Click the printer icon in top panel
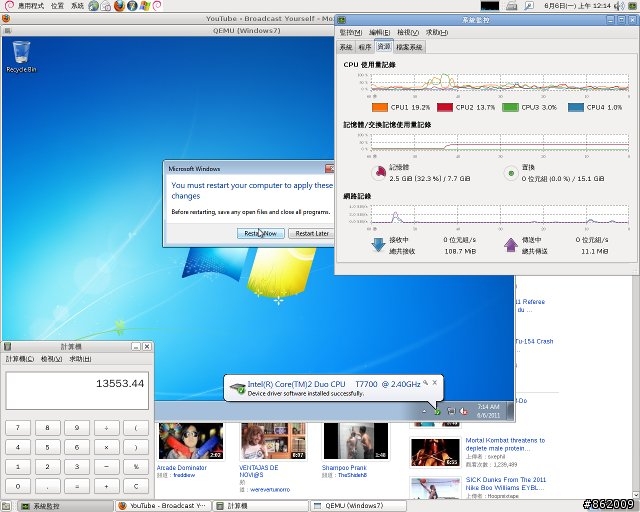This screenshot has width=640, height=512. [512, 6]
